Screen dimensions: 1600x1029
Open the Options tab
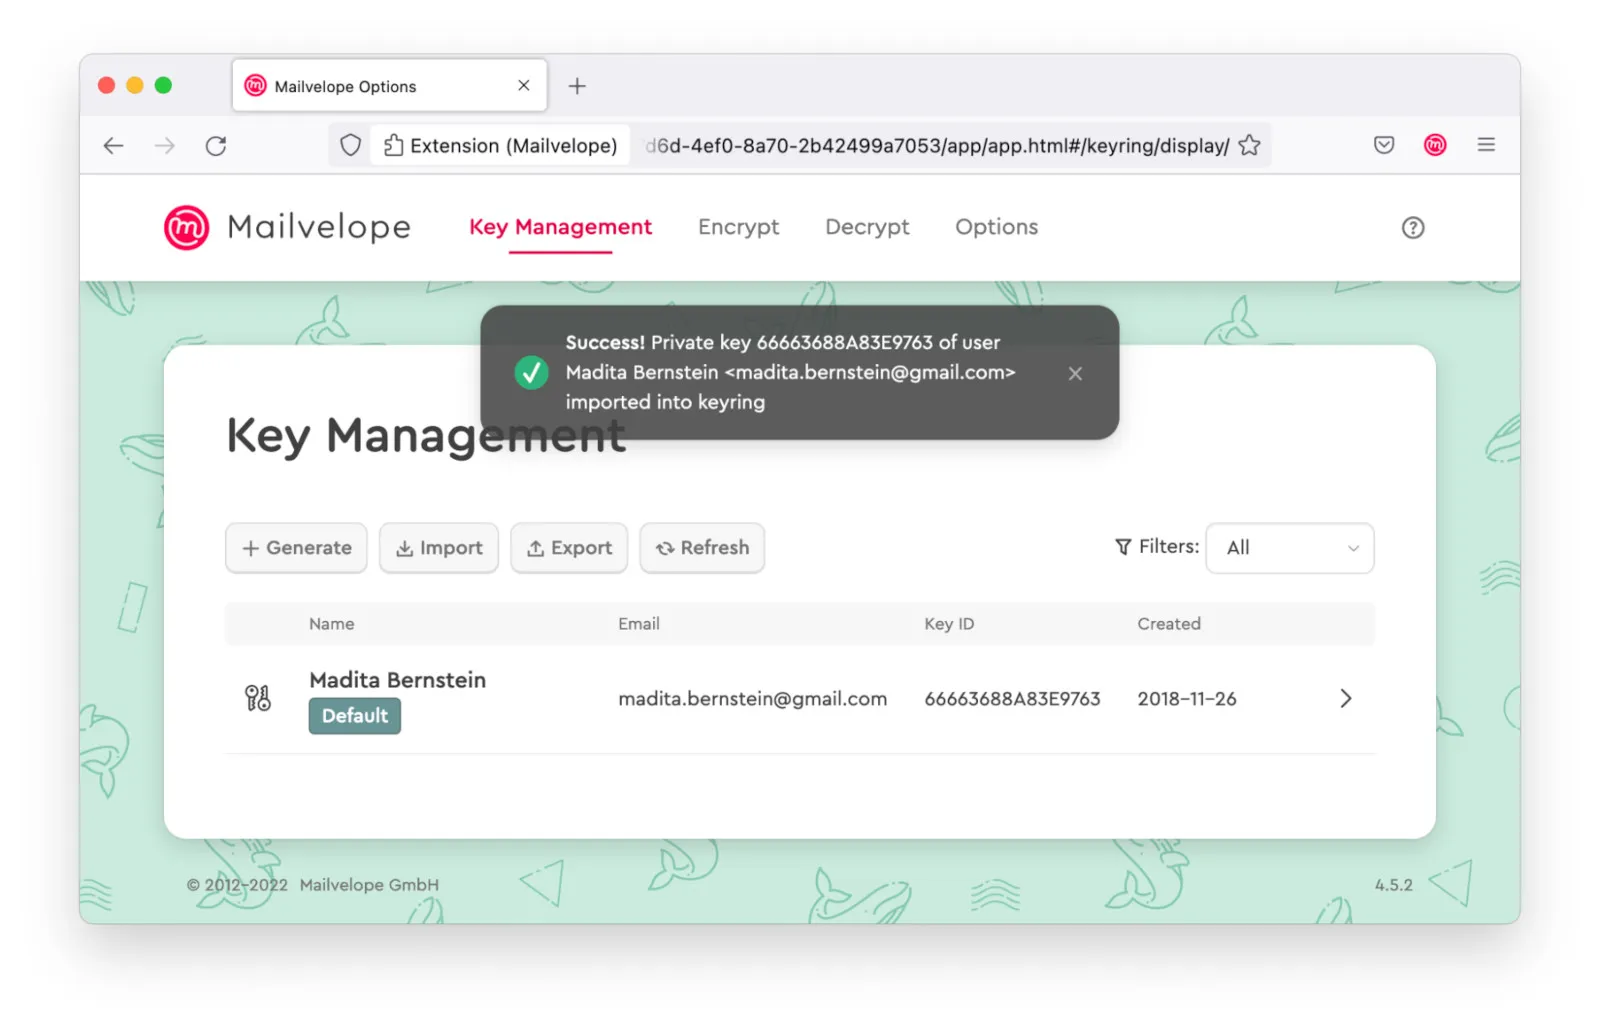click(x=996, y=227)
